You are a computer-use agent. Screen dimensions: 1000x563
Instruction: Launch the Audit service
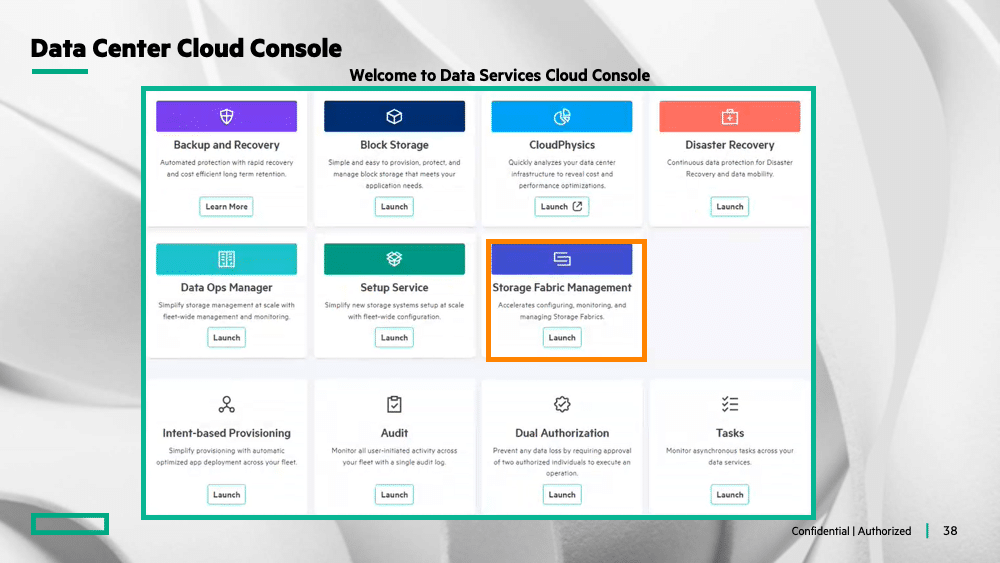[394, 495]
